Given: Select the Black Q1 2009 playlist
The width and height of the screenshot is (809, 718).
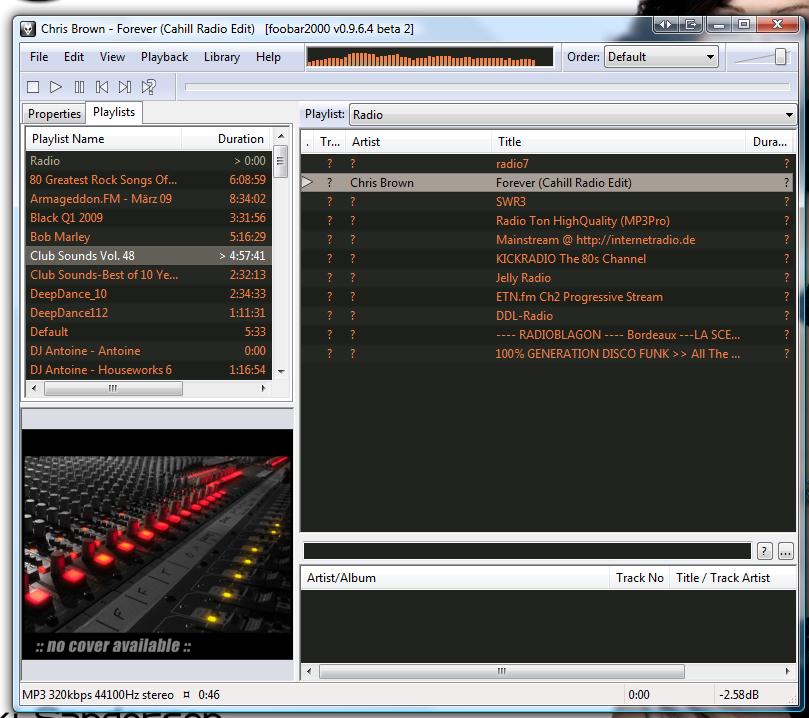Looking at the screenshot, I should [x=149, y=218].
